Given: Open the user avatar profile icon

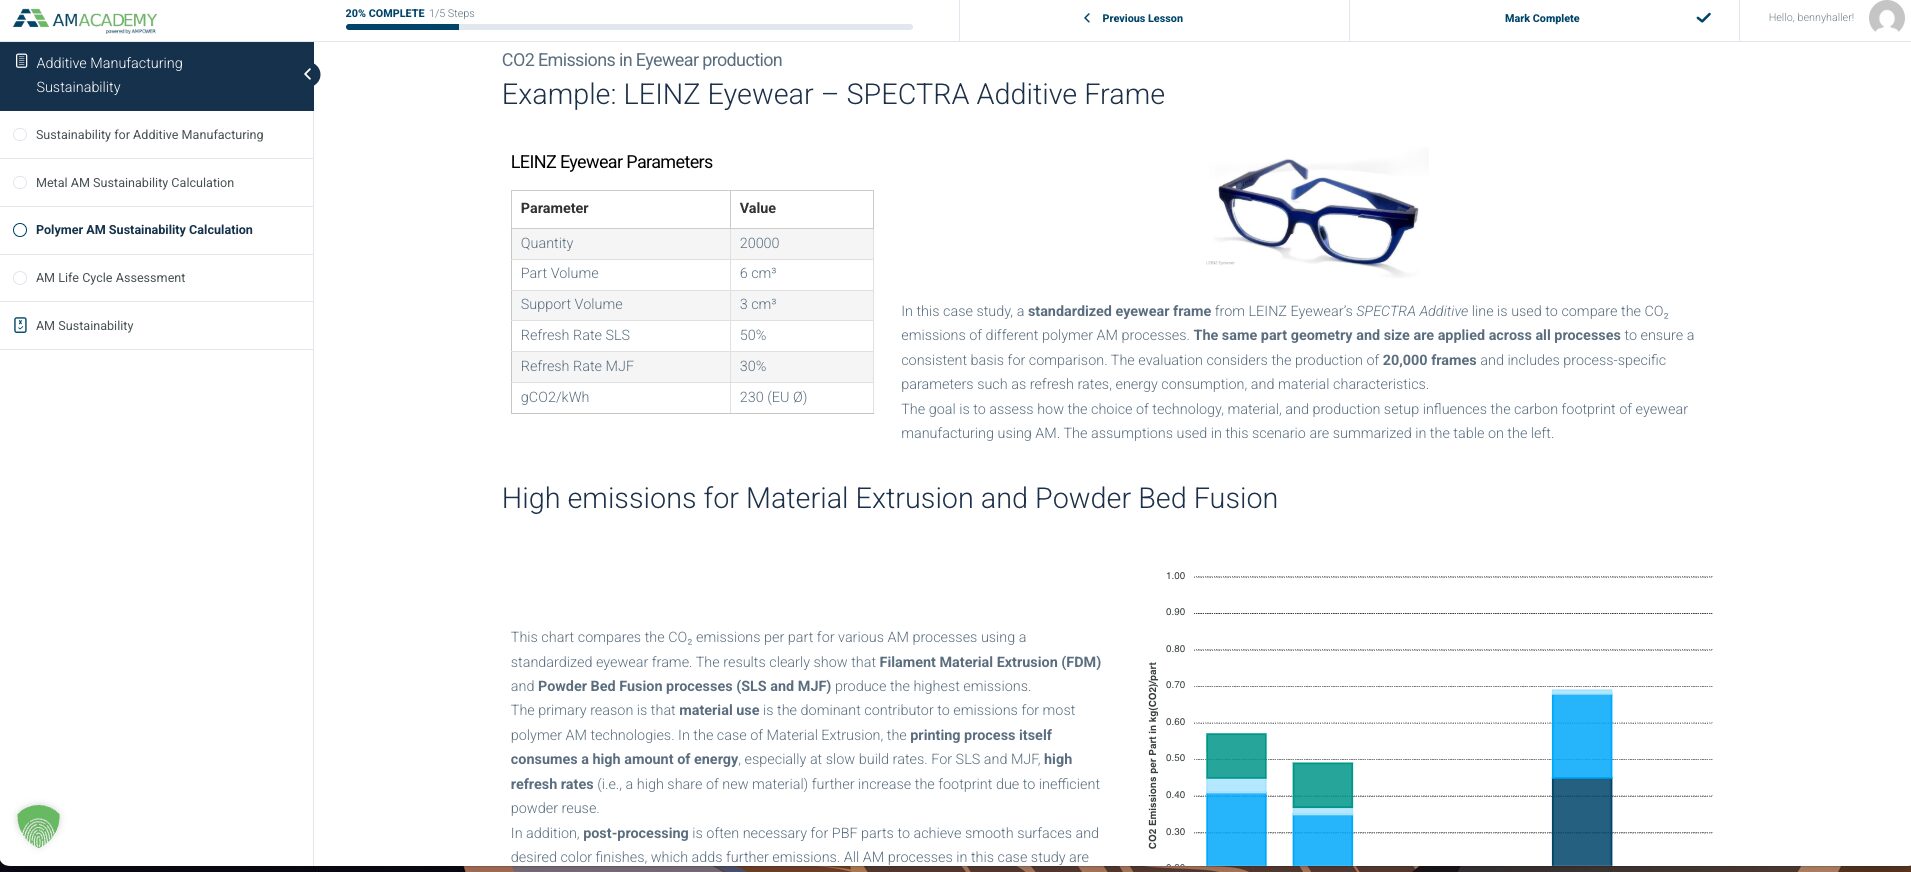Looking at the screenshot, I should (x=1886, y=18).
